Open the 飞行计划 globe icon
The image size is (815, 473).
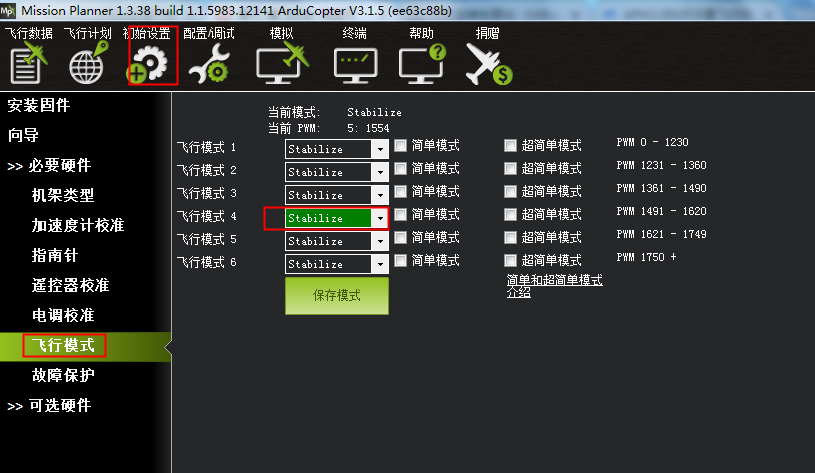pos(88,63)
